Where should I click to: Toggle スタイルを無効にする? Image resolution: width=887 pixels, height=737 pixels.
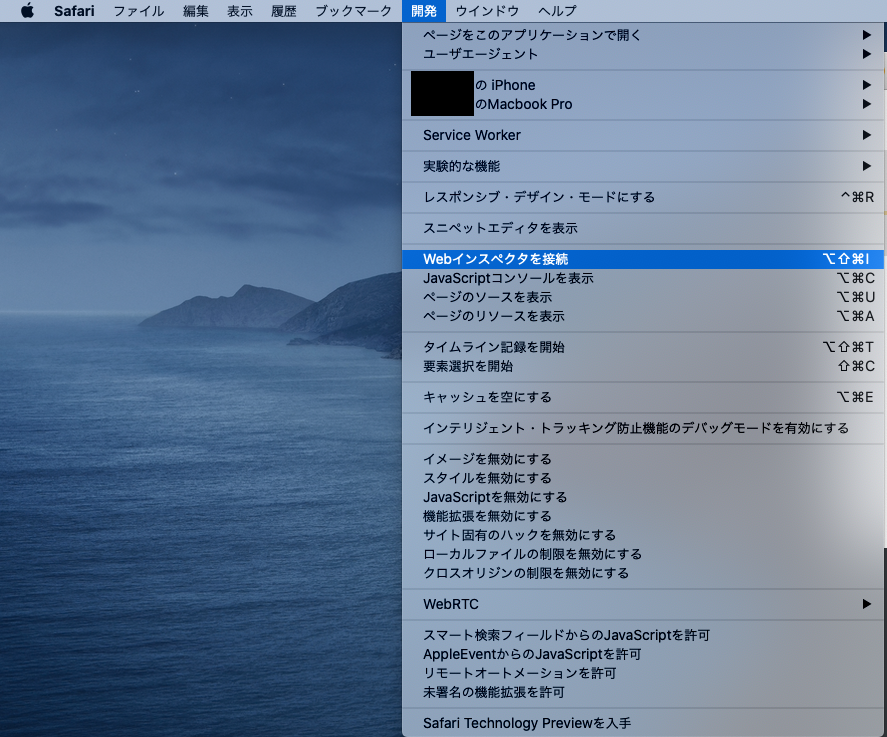tap(643, 478)
